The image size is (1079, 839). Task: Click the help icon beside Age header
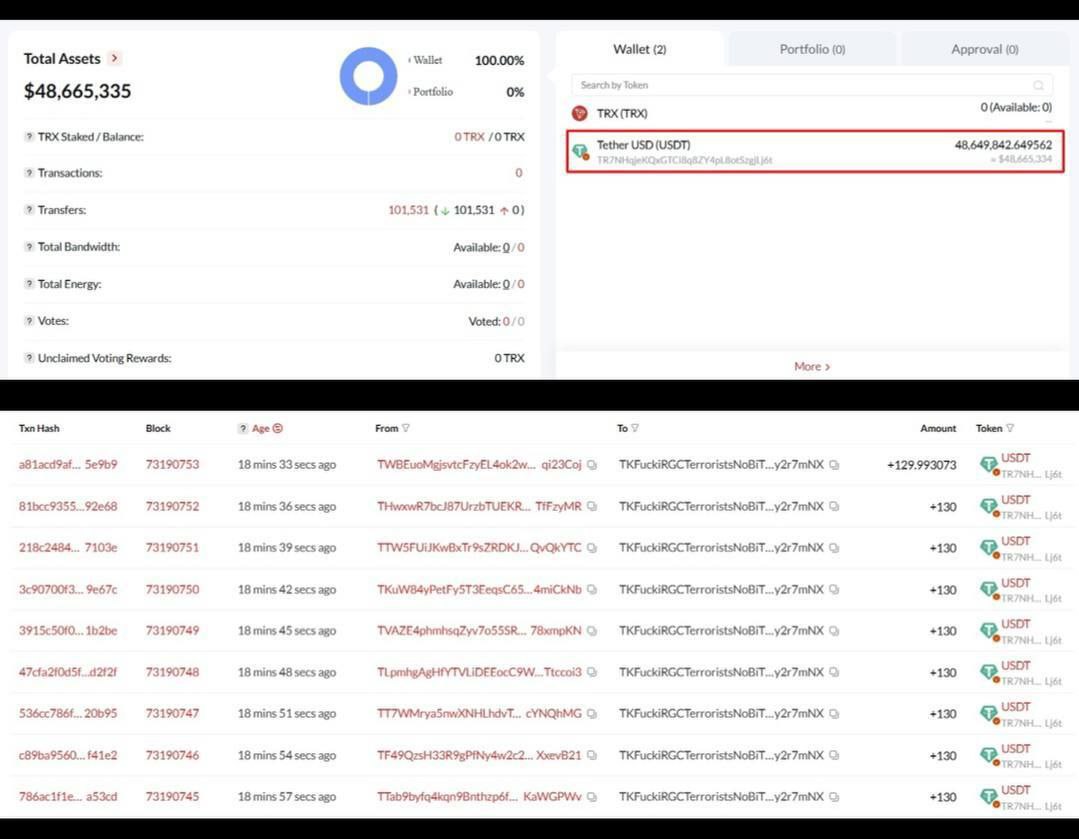[243, 428]
